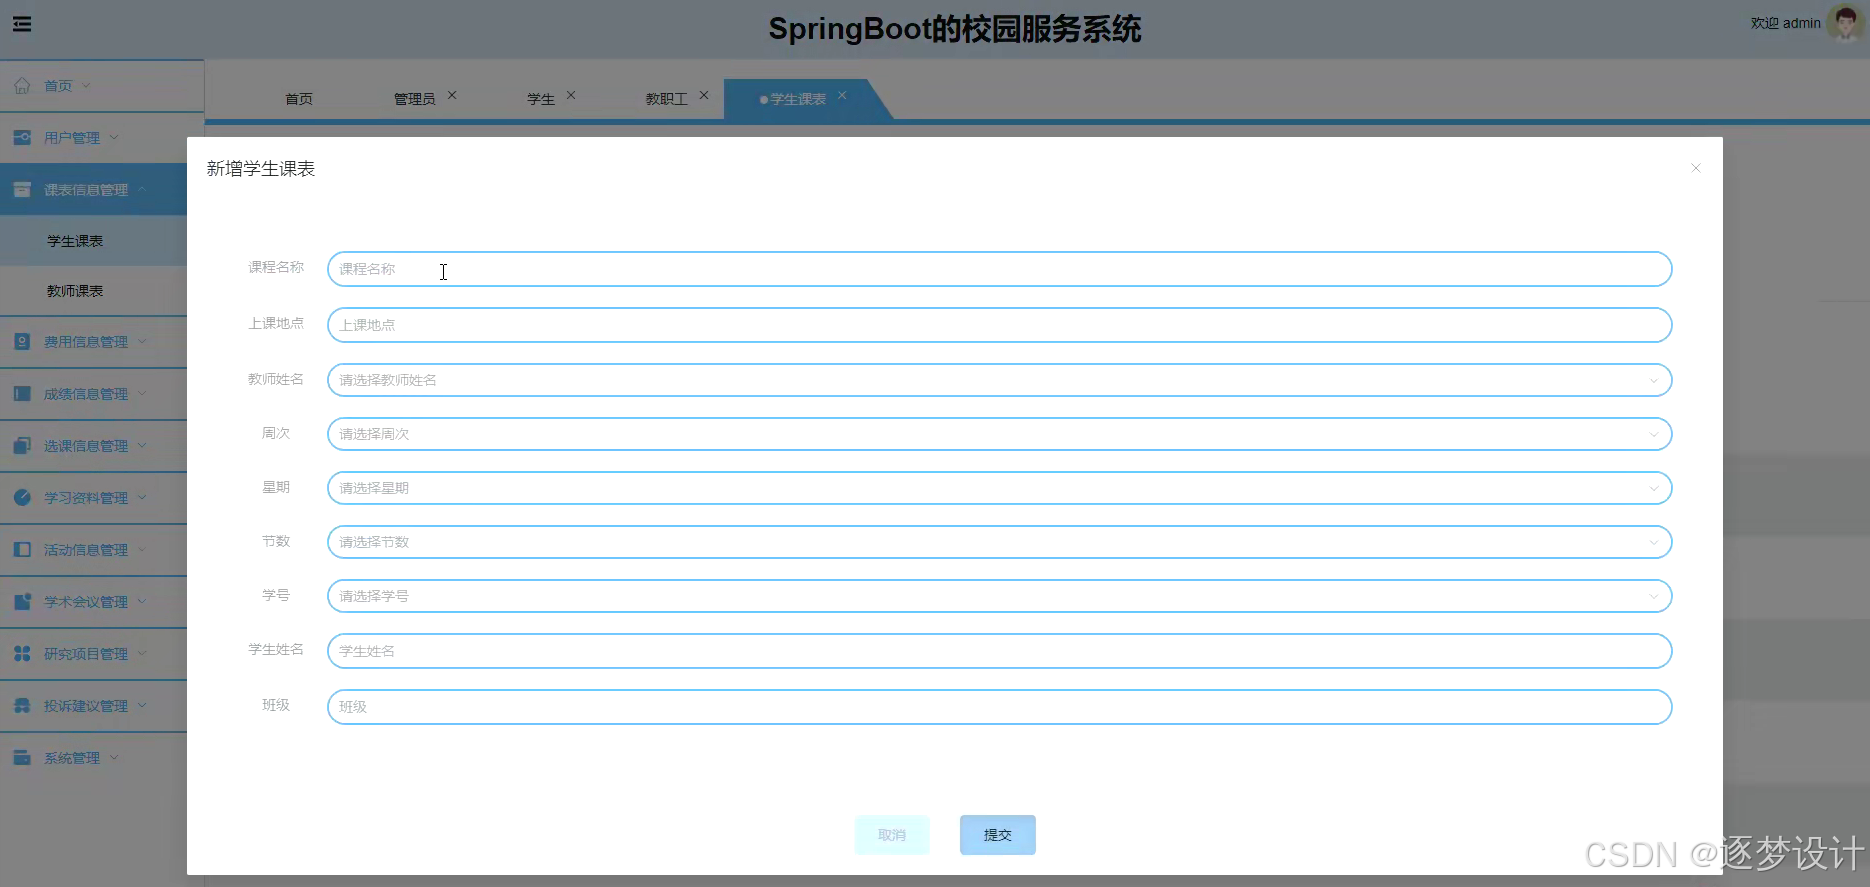Expand the 用户管理 chevron

114,137
